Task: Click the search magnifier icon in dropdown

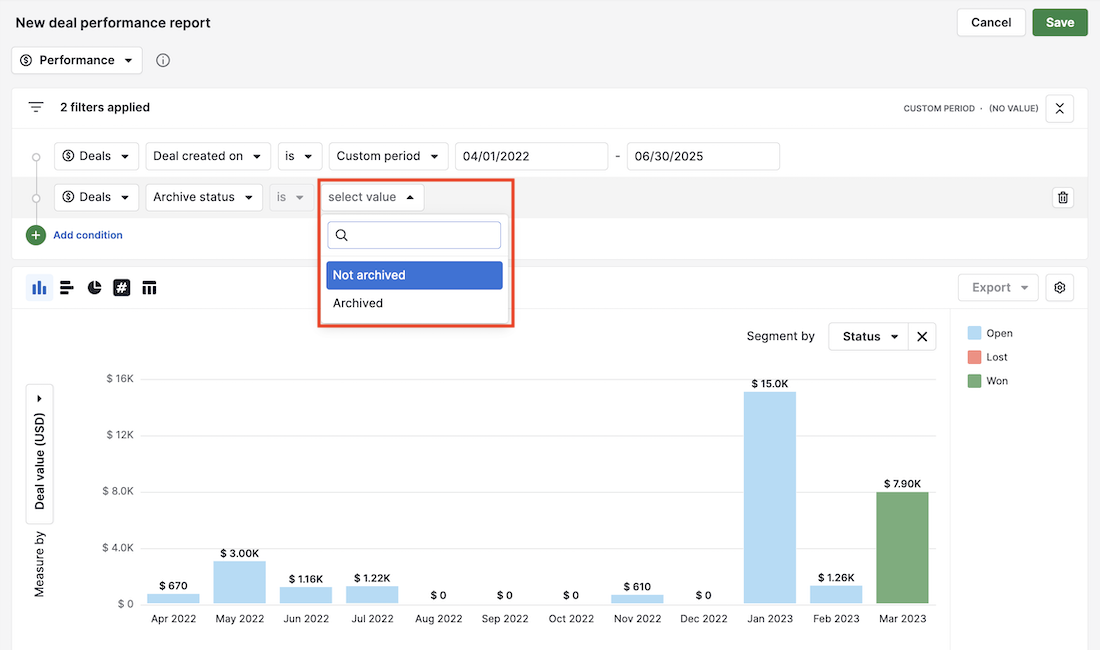Action: click(342, 235)
